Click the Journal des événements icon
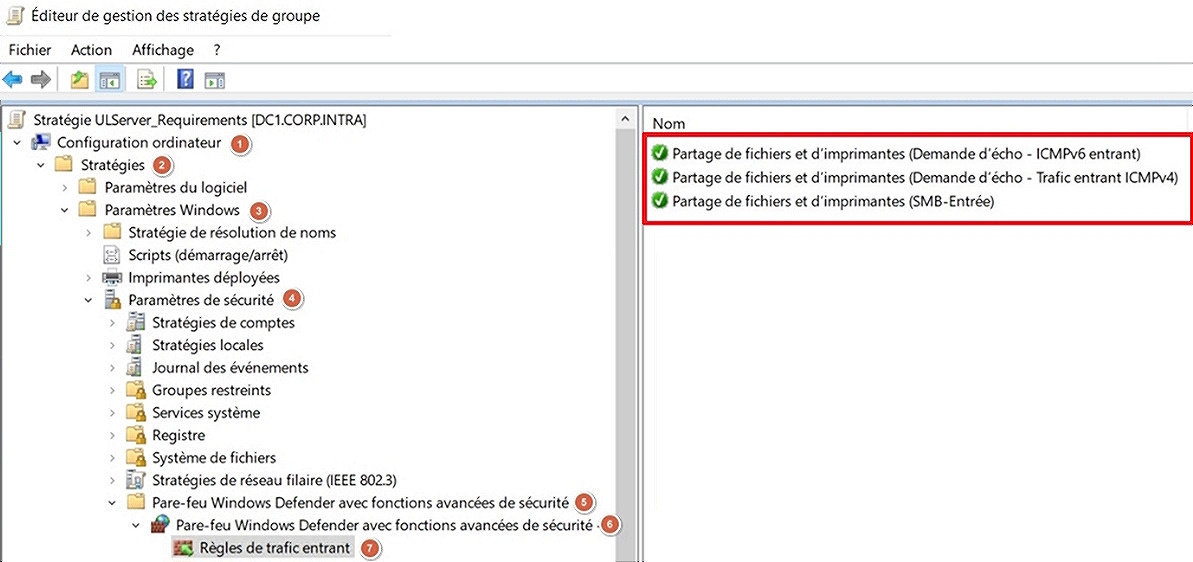 pyautogui.click(x=136, y=367)
